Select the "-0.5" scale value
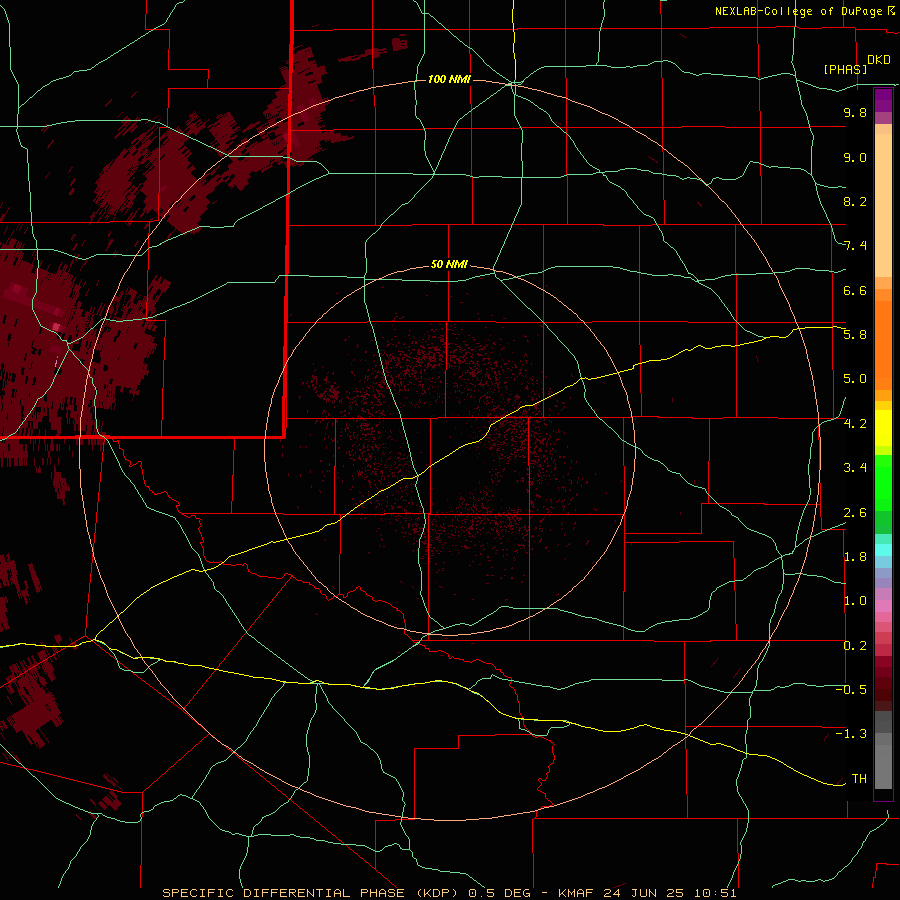Screen dimensions: 900x900 pos(851,690)
